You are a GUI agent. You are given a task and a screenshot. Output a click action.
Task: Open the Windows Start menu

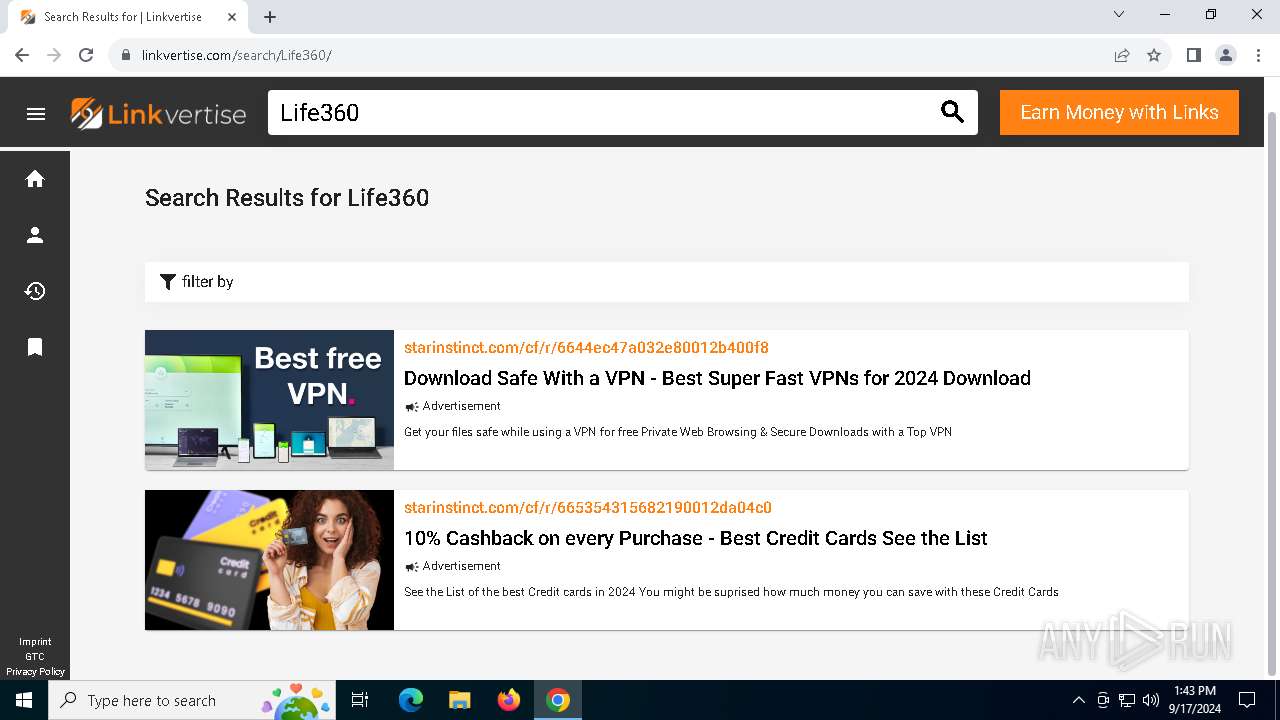coord(24,700)
